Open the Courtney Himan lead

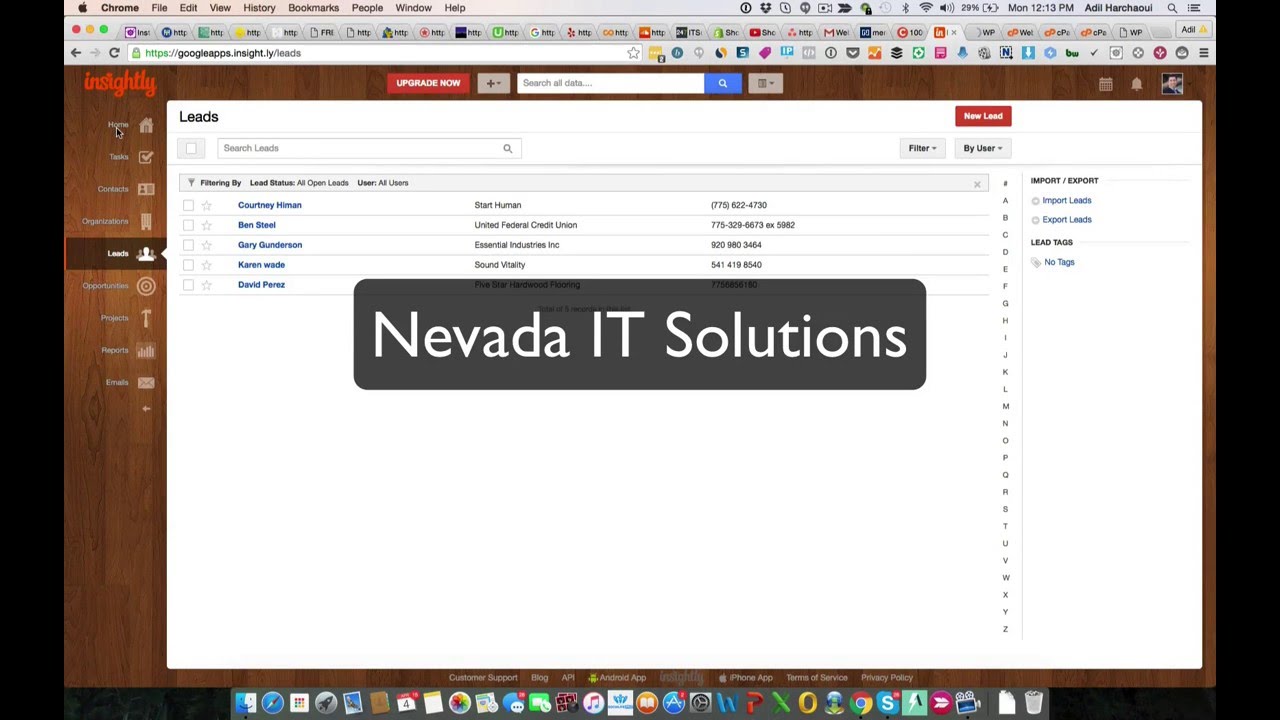(269, 205)
